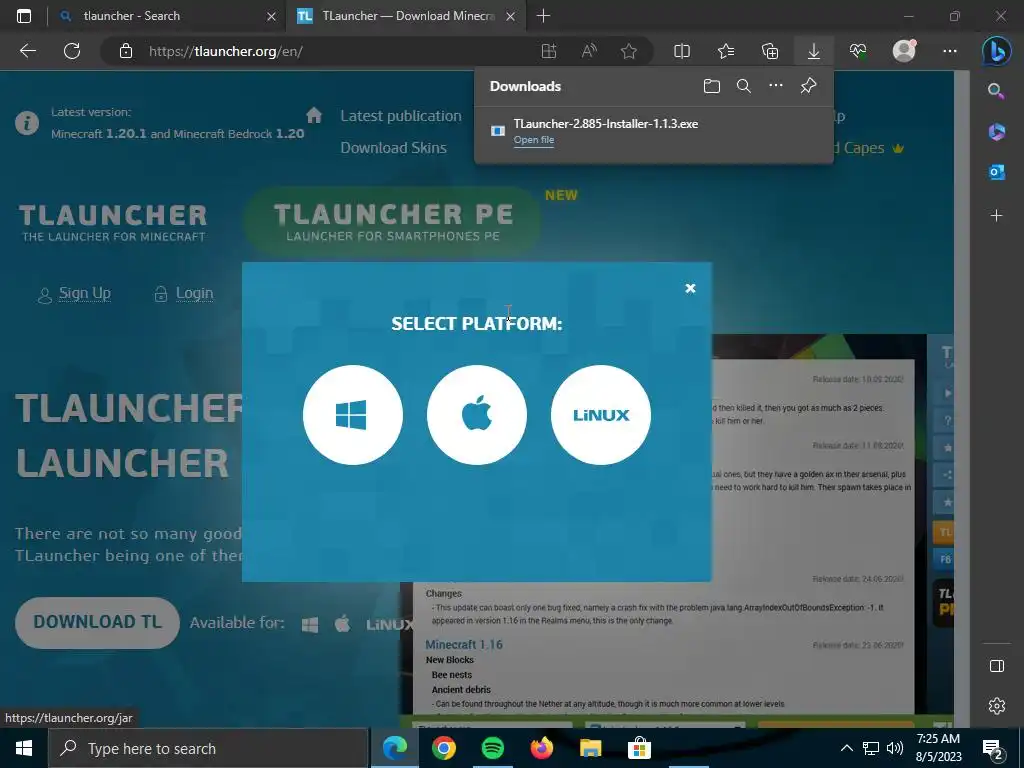Open Chrome from the taskbar
Image resolution: width=1024 pixels, height=768 pixels.
(443, 748)
